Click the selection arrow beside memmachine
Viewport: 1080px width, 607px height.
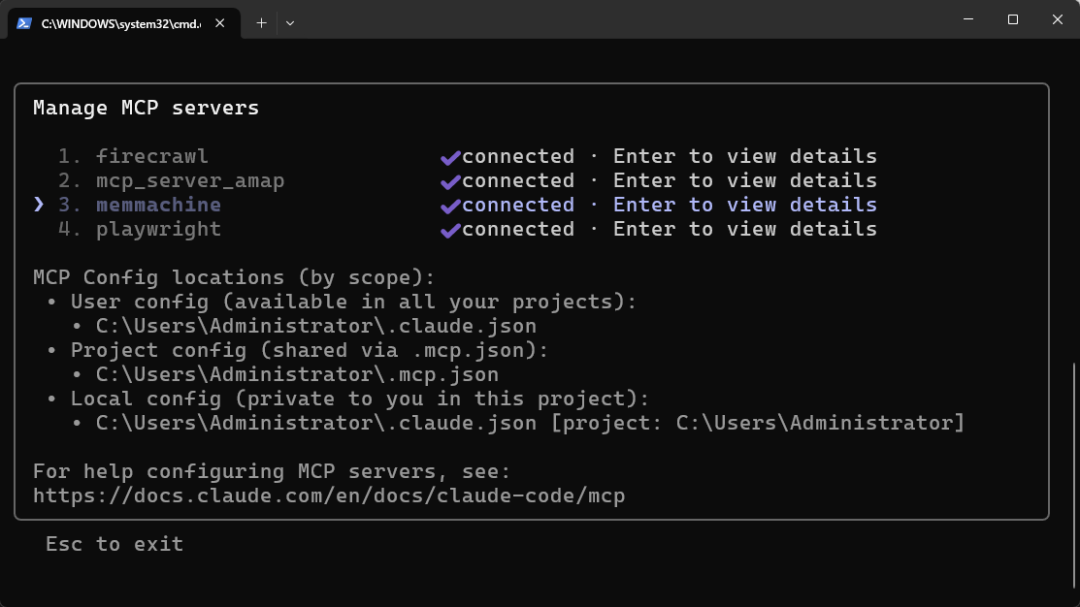[x=39, y=205]
